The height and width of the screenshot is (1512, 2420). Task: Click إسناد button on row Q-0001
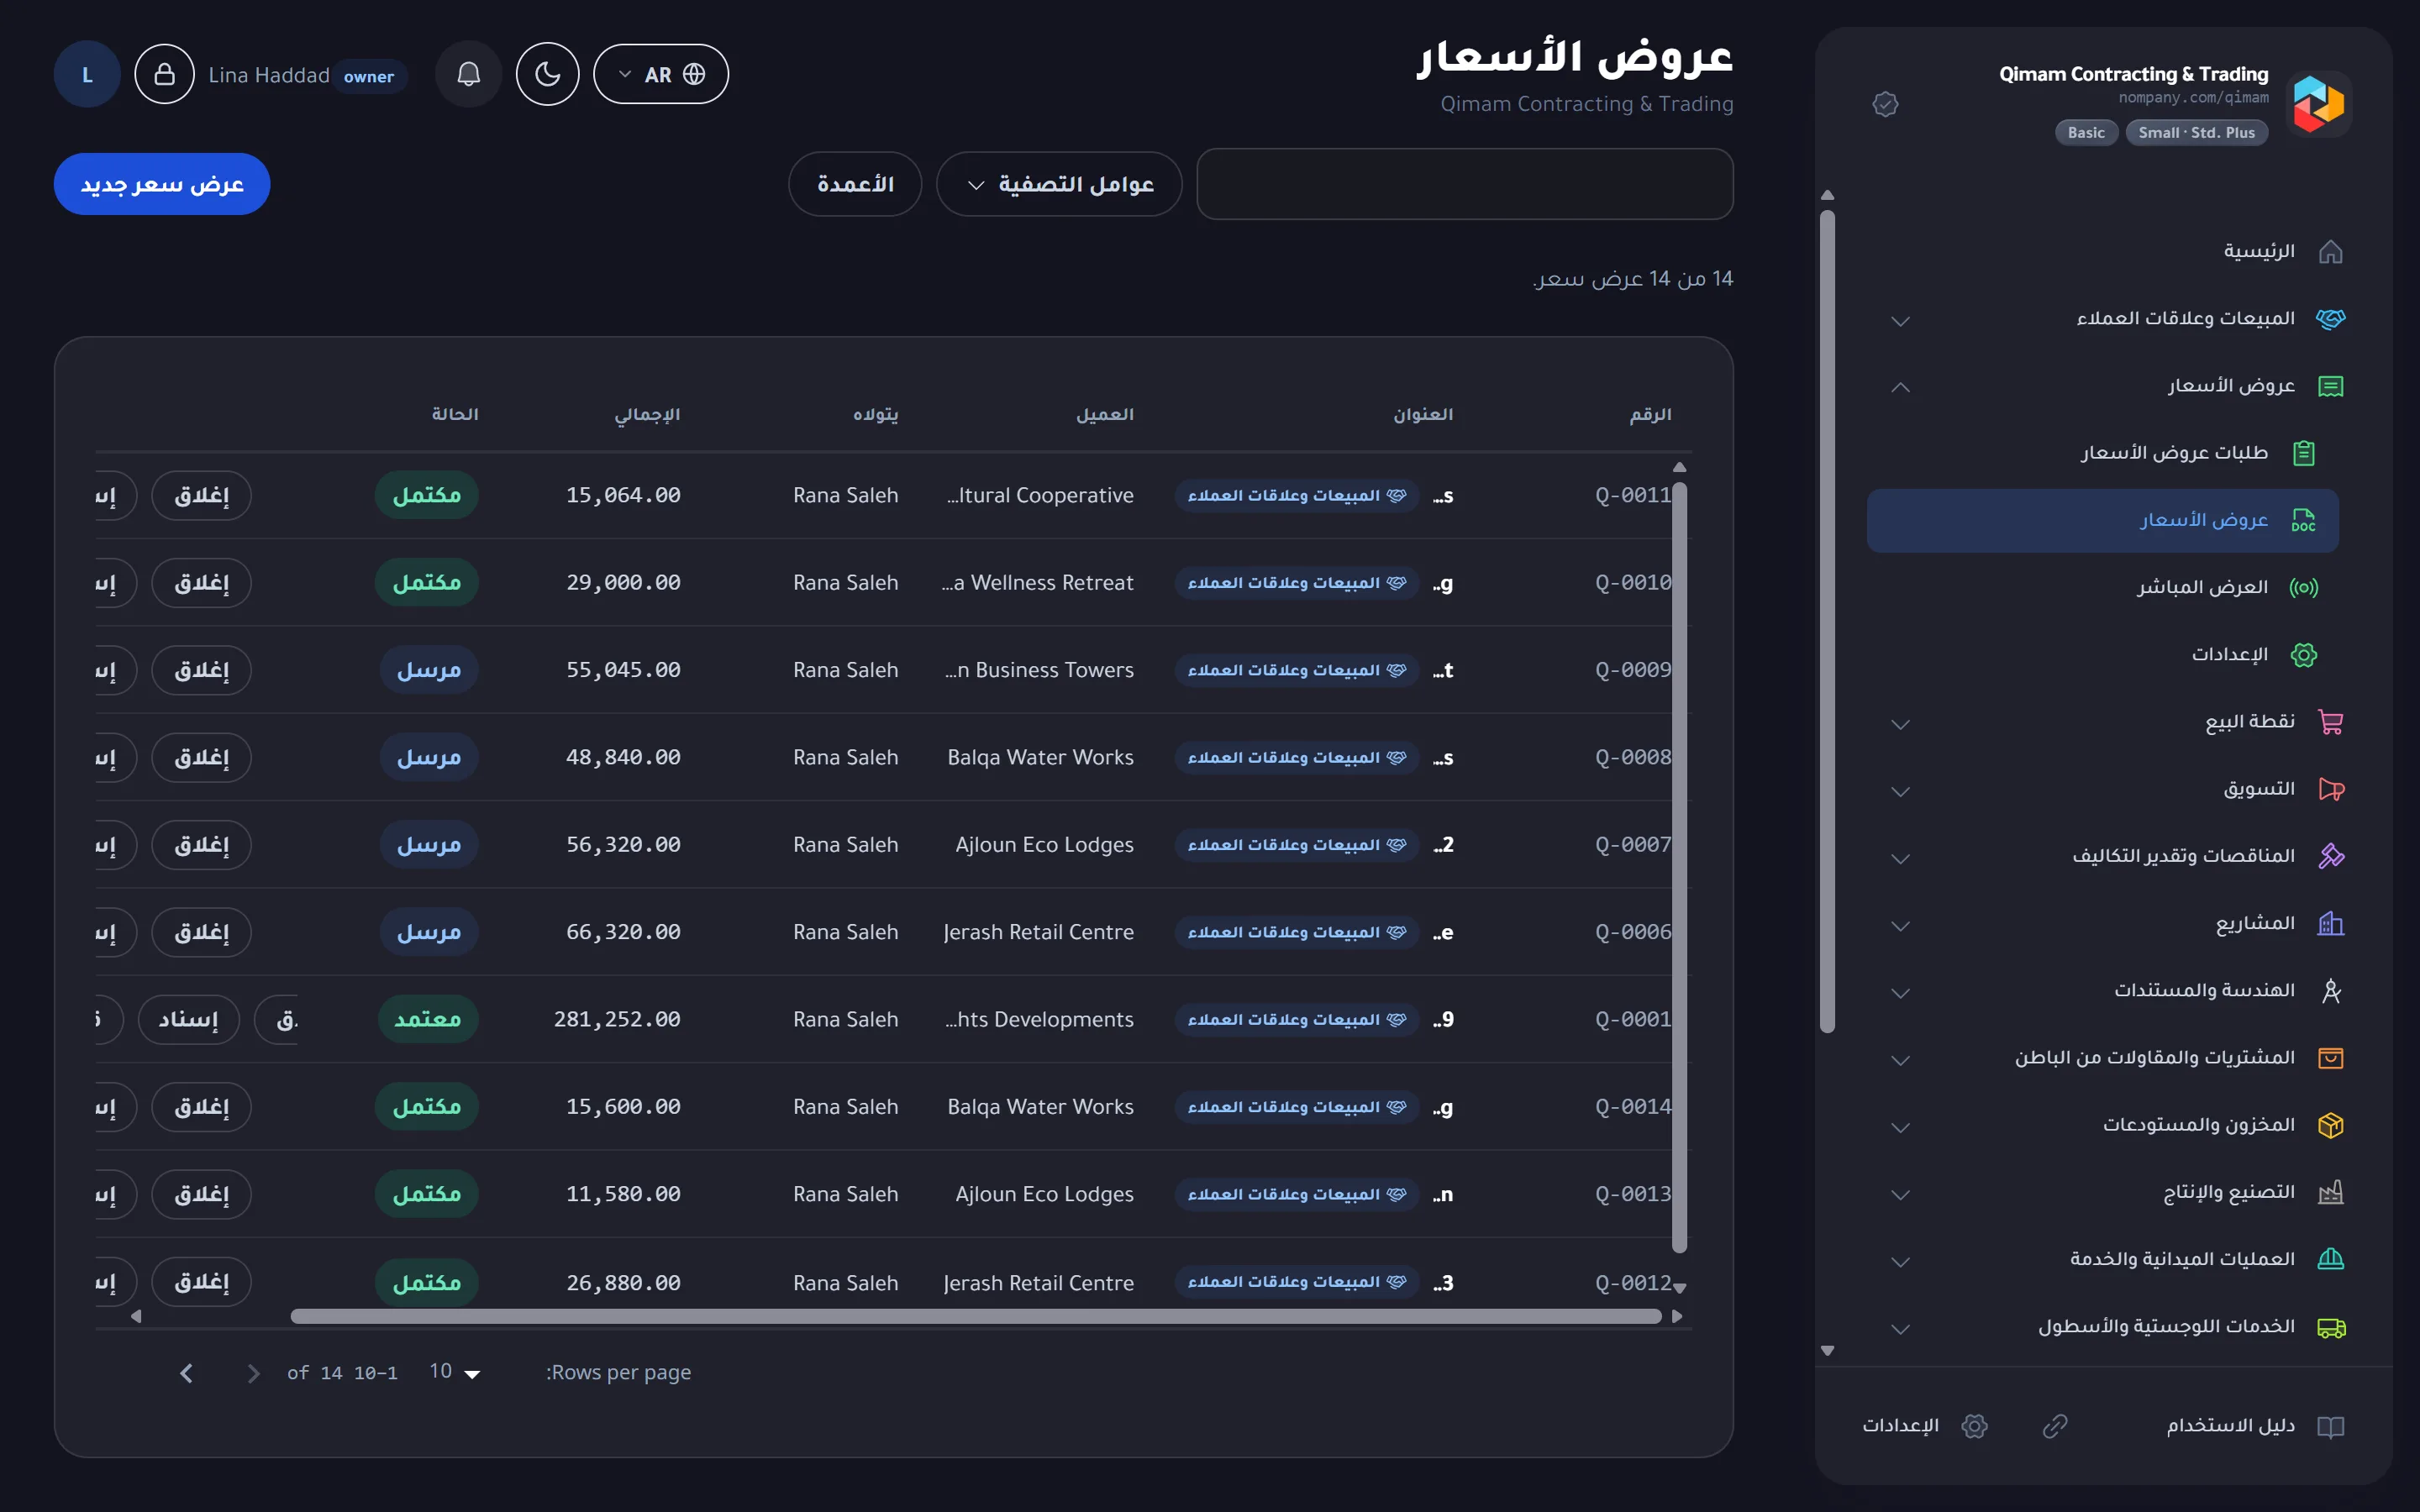[x=188, y=1019]
